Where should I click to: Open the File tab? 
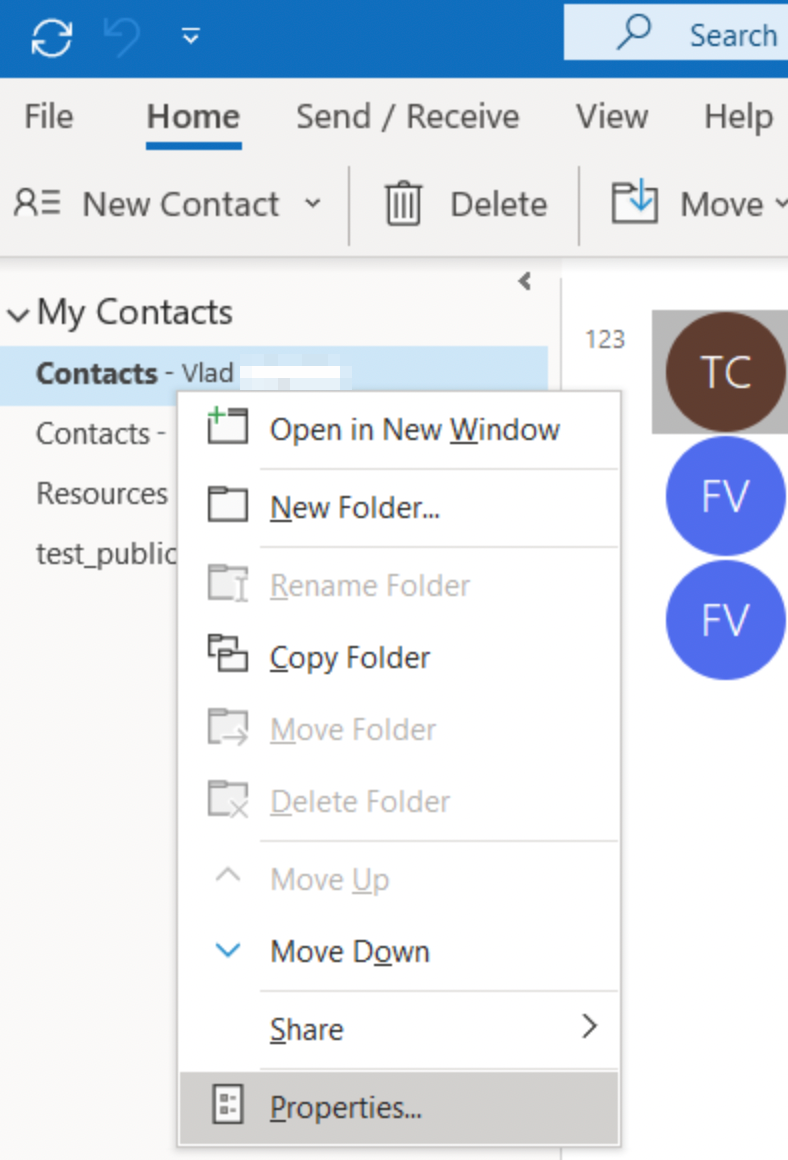pyautogui.click(x=49, y=117)
